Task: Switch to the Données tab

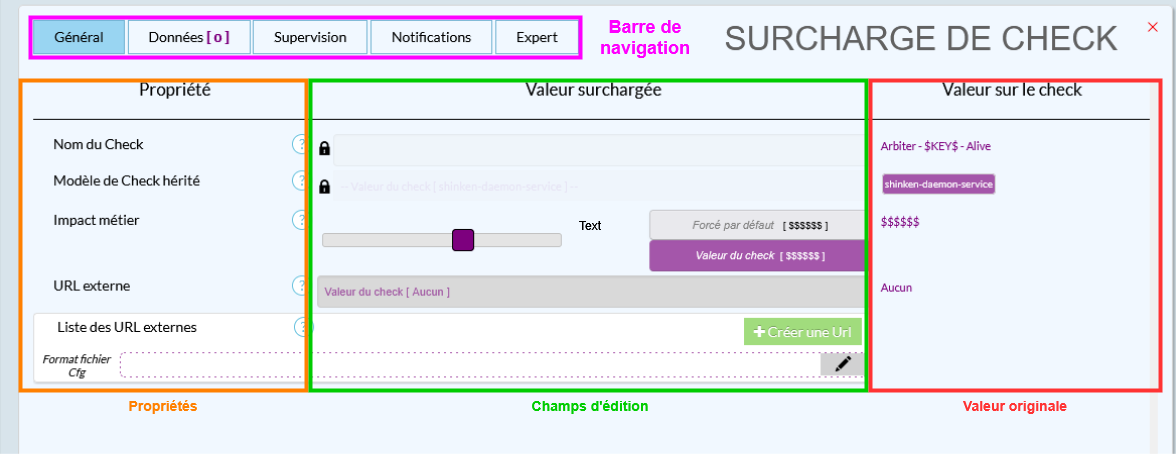Action: point(188,37)
